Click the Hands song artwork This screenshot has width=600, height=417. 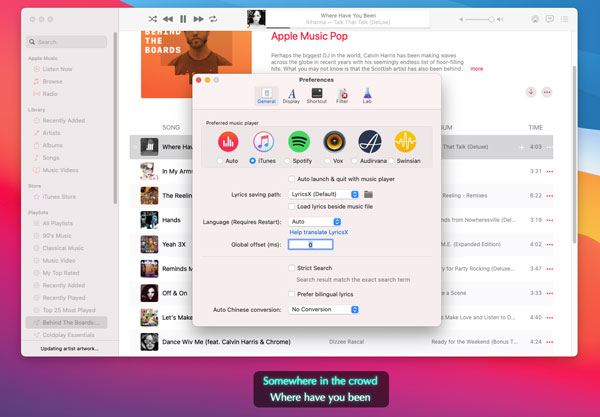[x=149, y=220]
